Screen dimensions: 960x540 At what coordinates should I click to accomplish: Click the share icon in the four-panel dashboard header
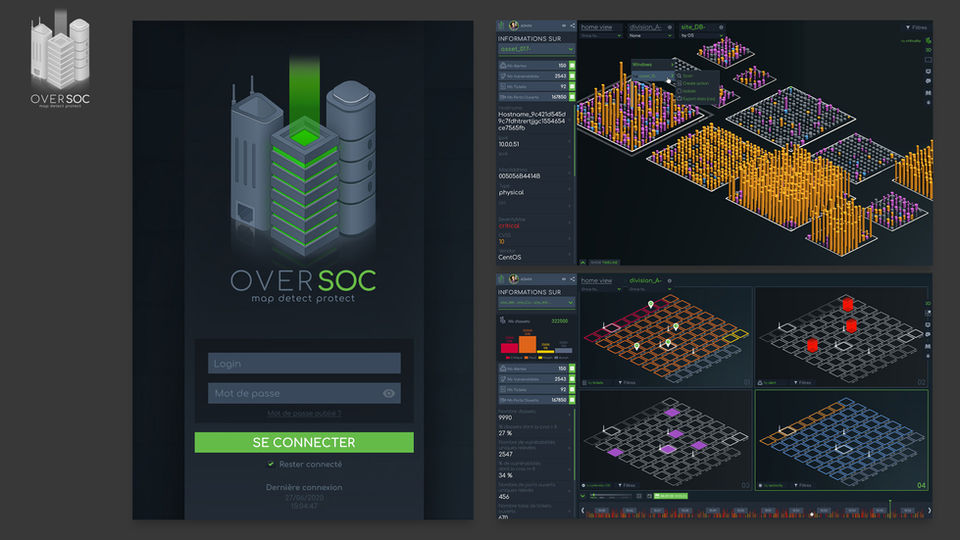pyautogui.click(x=572, y=279)
